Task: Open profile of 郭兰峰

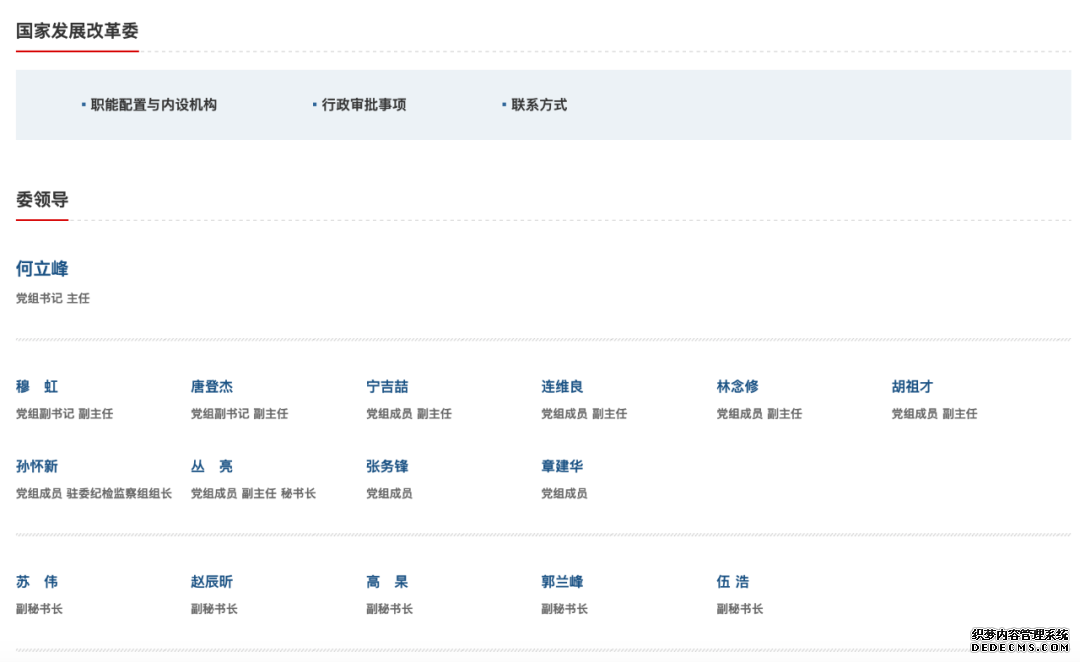Action: pos(562,582)
